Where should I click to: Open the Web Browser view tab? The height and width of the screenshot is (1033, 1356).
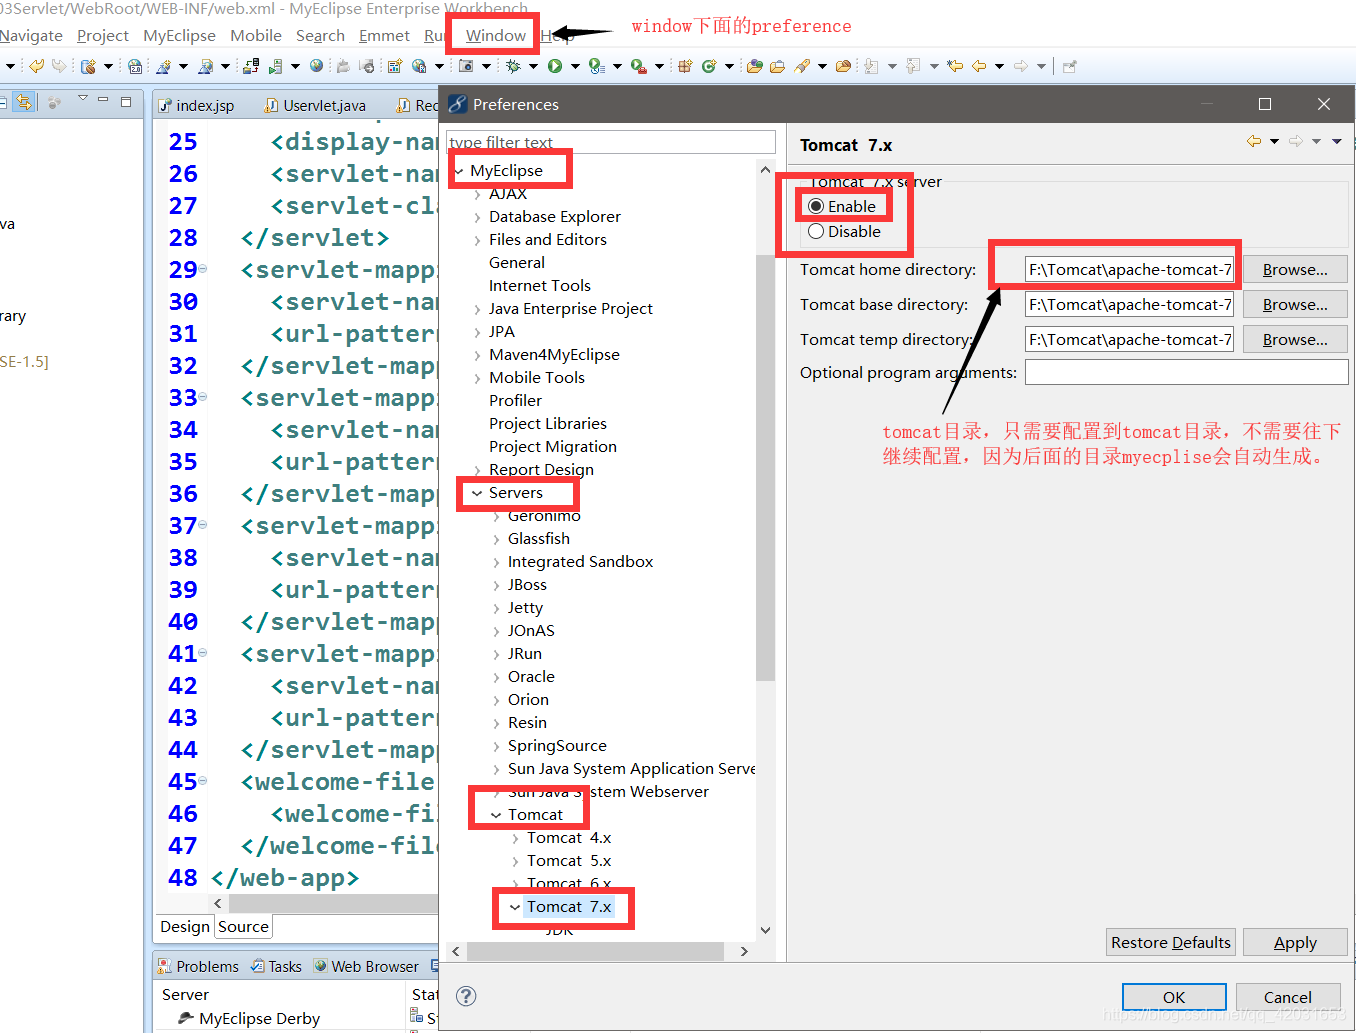coord(366,966)
